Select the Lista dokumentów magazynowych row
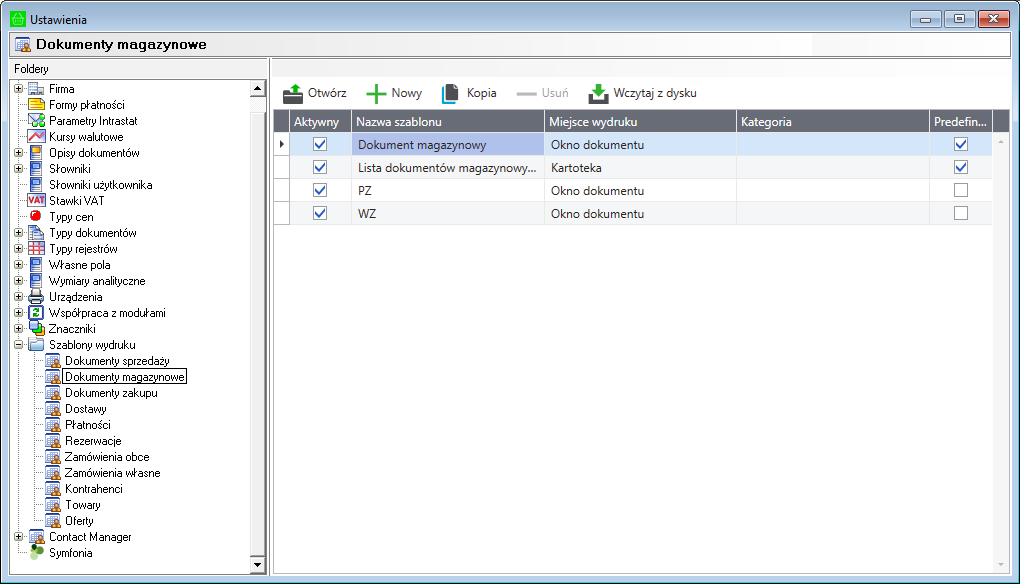 (447, 168)
